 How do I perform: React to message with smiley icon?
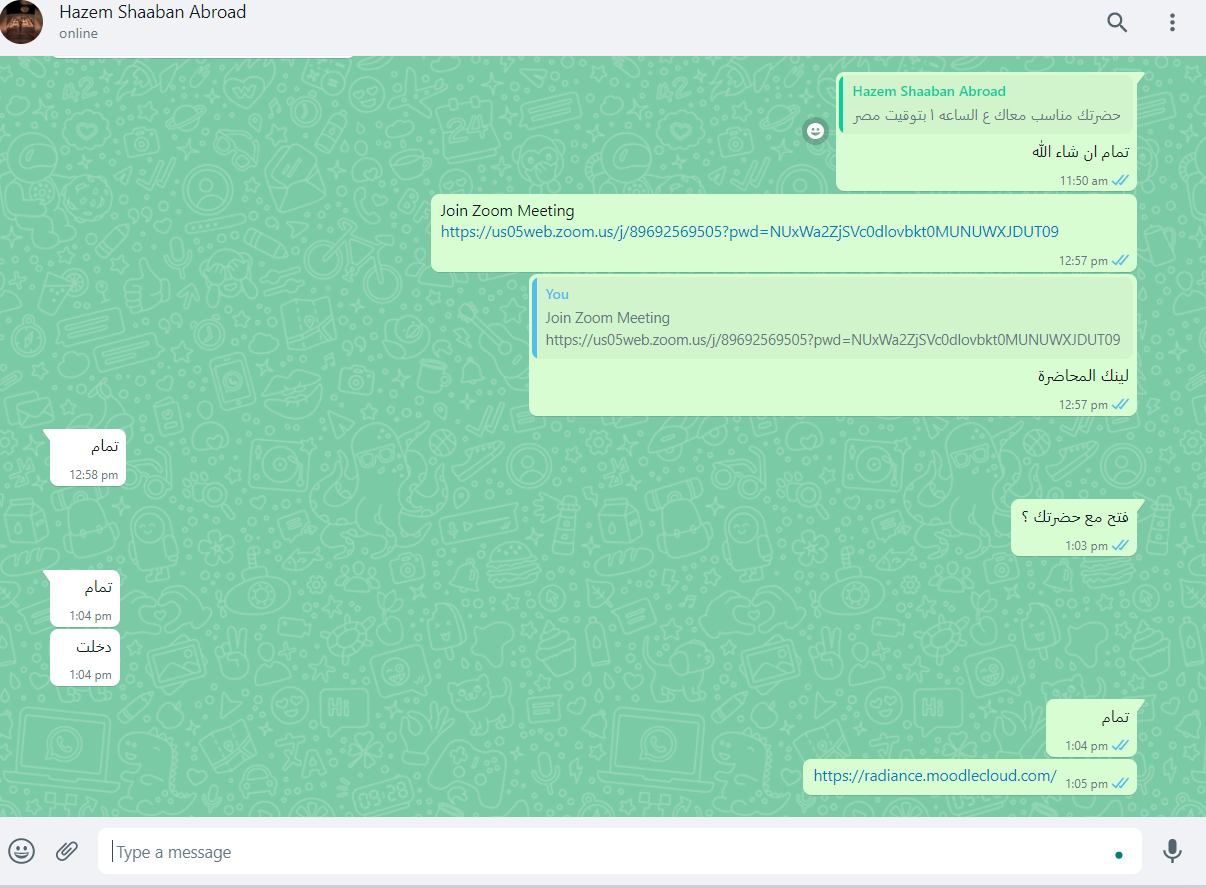point(816,131)
